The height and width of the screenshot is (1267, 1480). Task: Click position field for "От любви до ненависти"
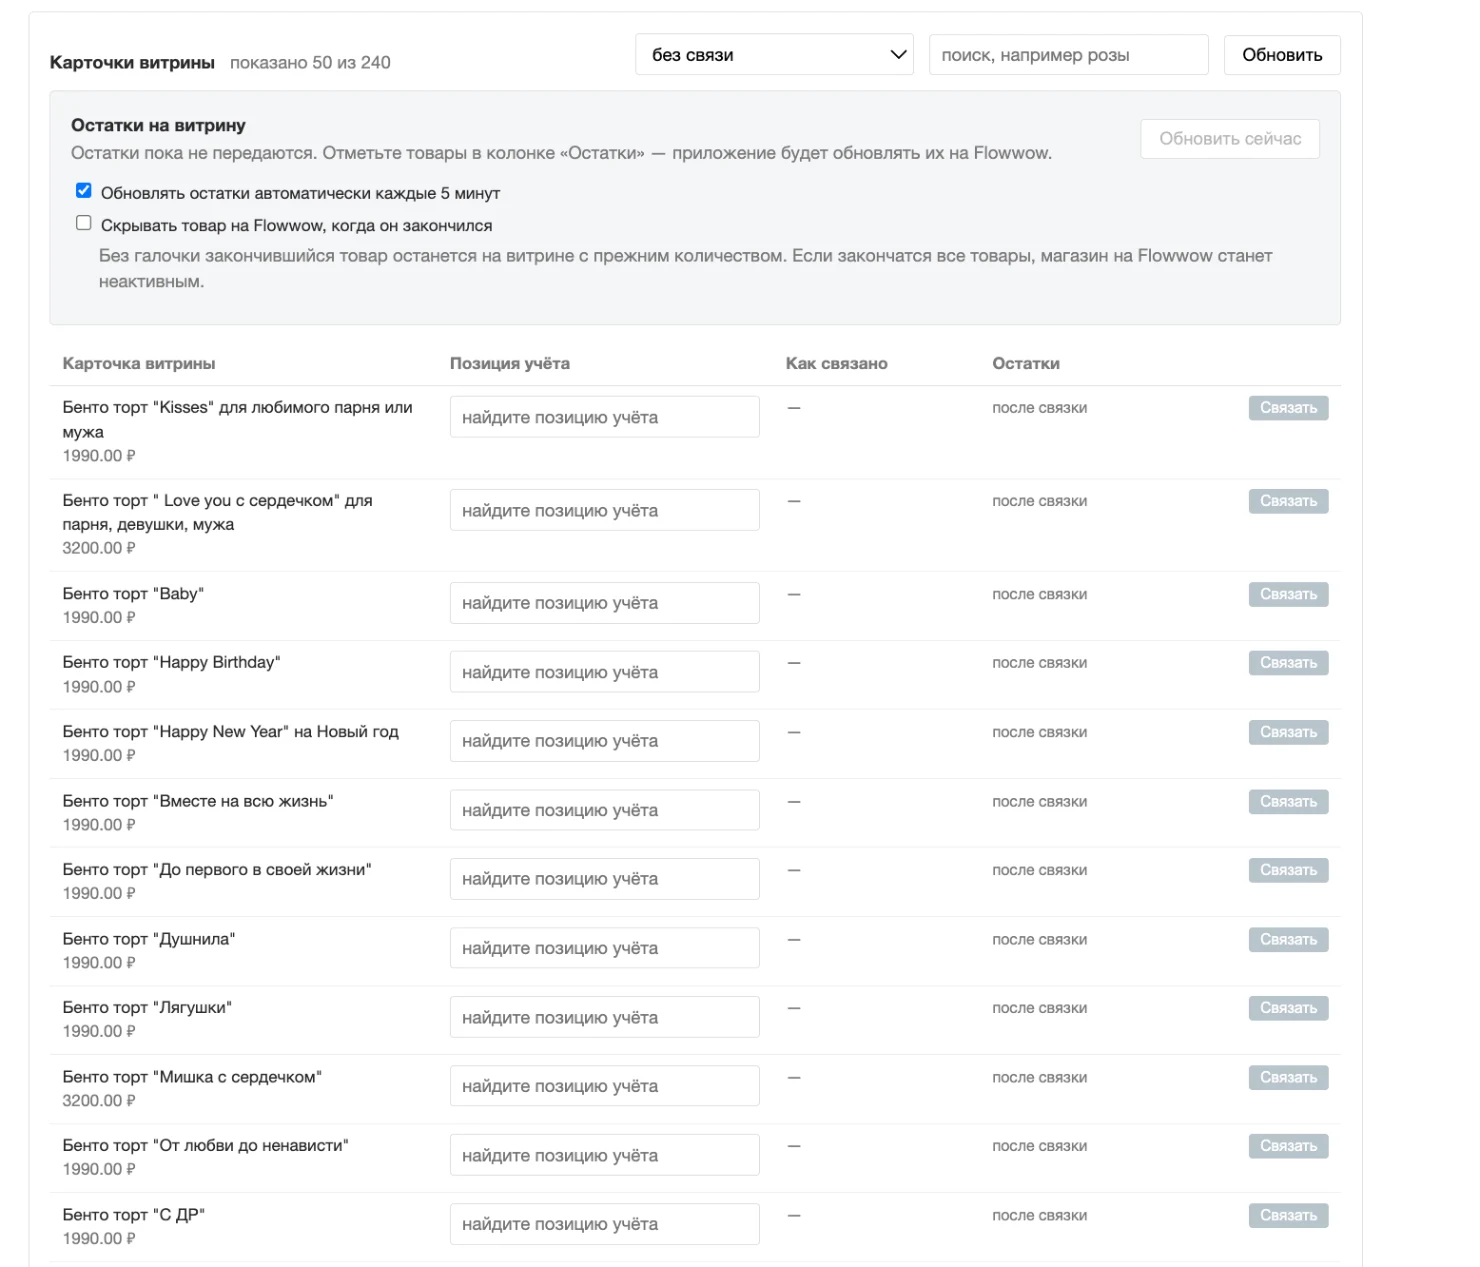pyautogui.click(x=604, y=1155)
